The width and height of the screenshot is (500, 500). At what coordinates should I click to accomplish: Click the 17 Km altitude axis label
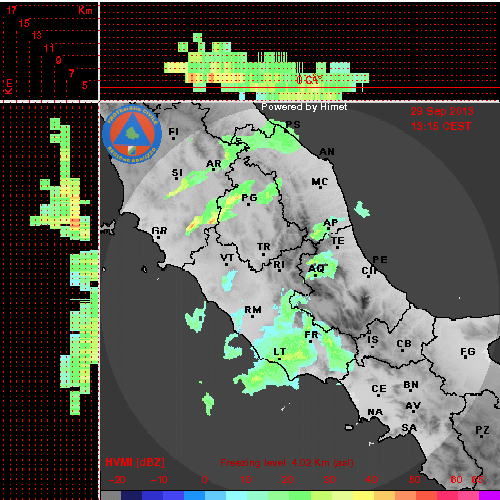tap(12, 10)
